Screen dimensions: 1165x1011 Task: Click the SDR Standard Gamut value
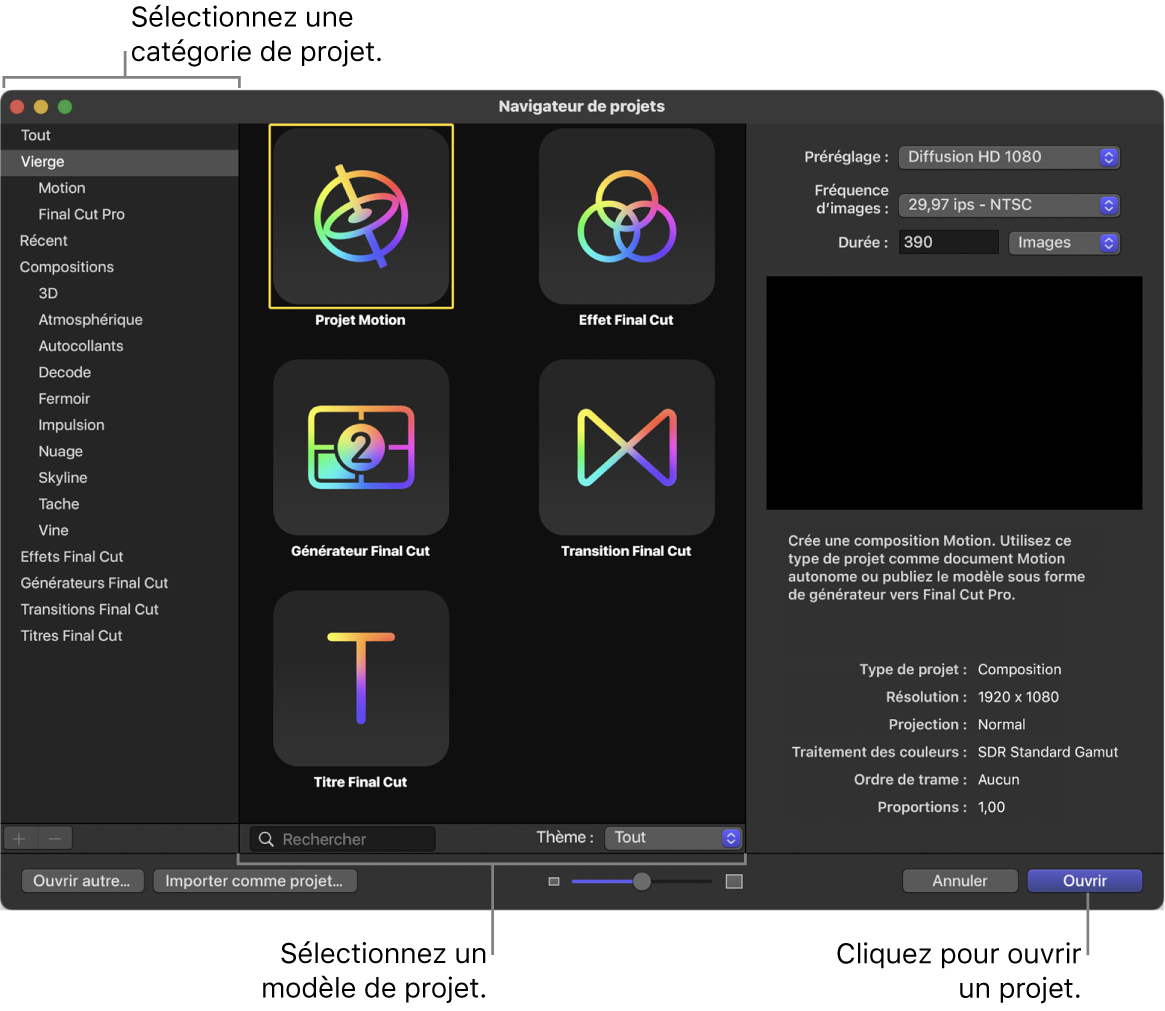1048,752
